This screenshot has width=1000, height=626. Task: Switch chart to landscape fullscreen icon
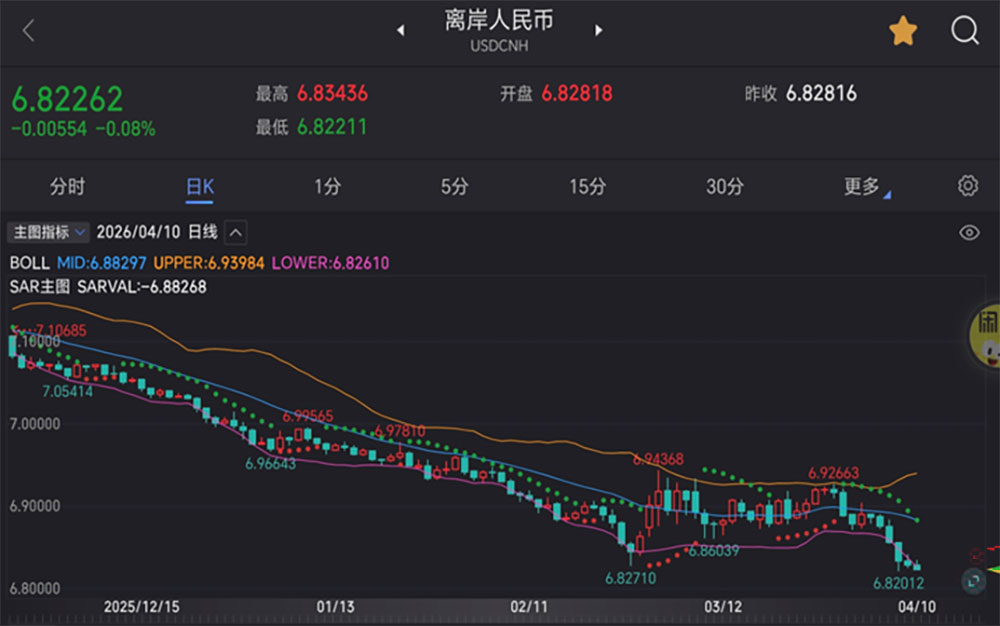(973, 580)
